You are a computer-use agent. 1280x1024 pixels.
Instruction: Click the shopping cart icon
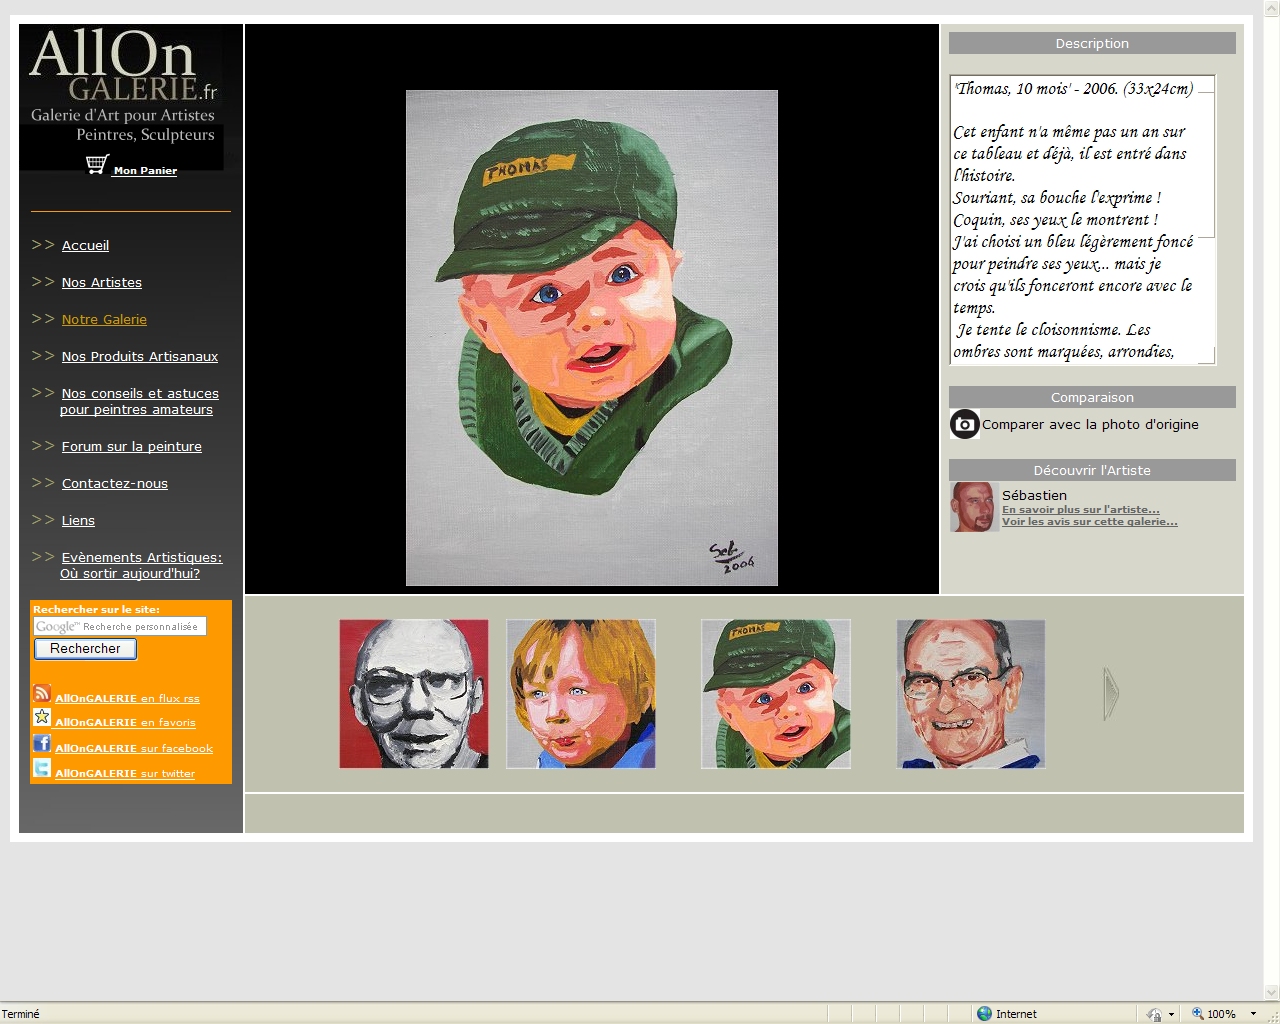(x=96, y=165)
